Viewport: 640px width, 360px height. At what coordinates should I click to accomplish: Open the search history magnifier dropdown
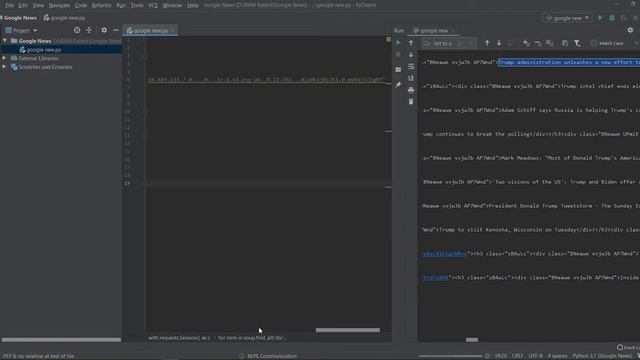point(427,43)
